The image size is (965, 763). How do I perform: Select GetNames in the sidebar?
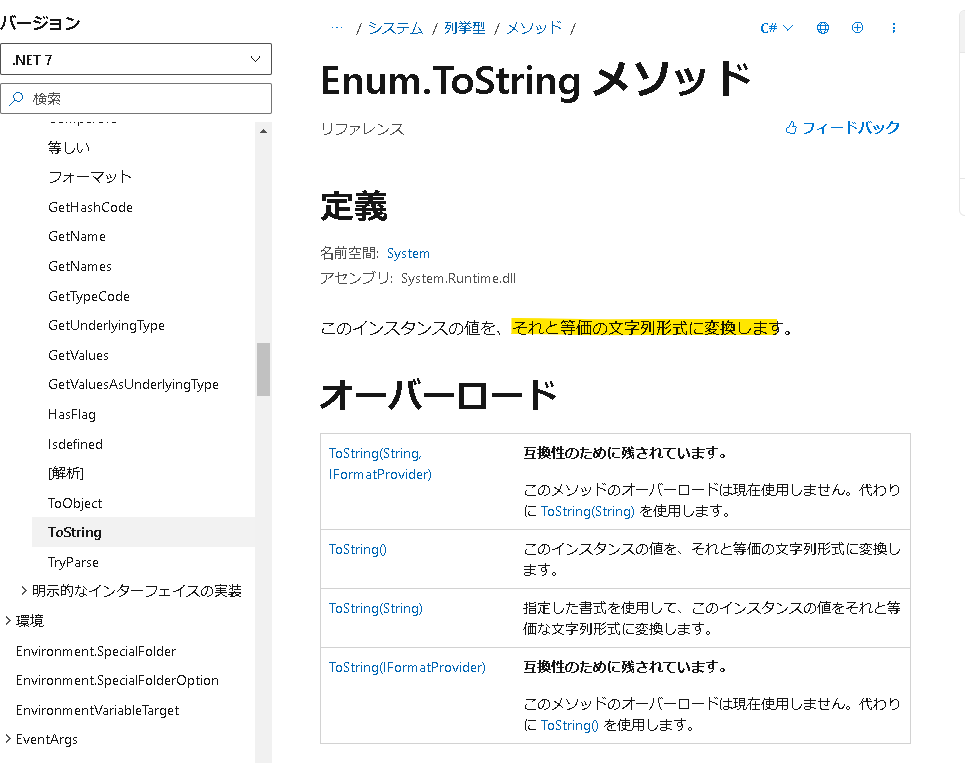pyautogui.click(x=80, y=266)
